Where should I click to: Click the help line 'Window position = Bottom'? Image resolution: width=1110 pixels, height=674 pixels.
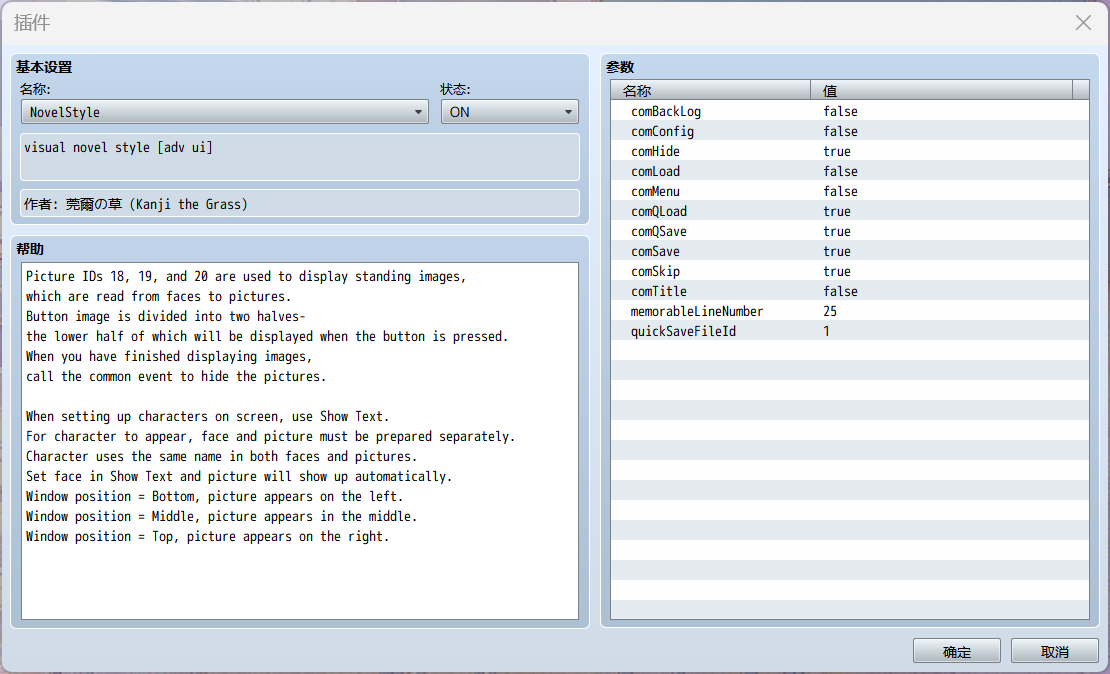(214, 496)
